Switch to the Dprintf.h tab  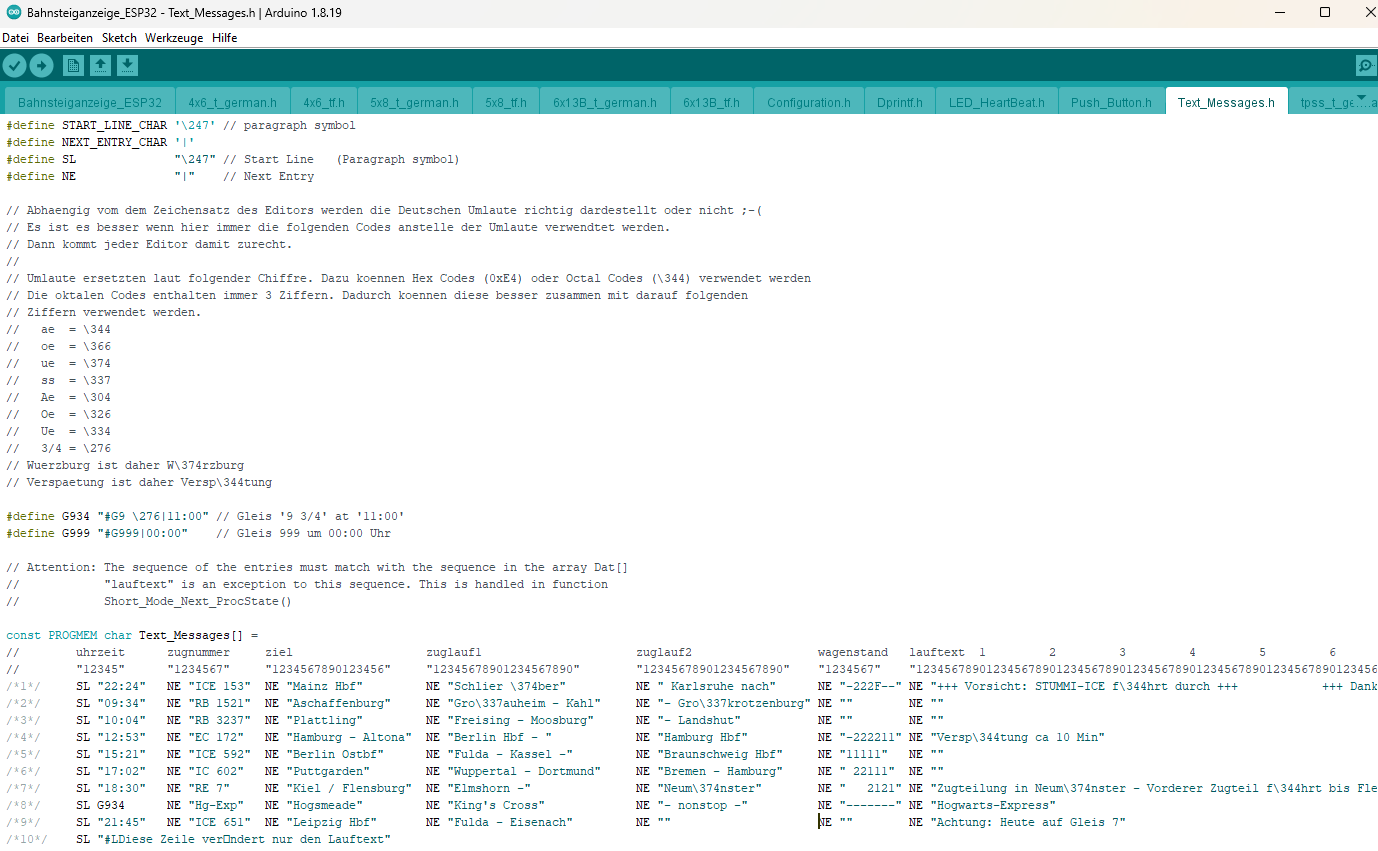899,102
